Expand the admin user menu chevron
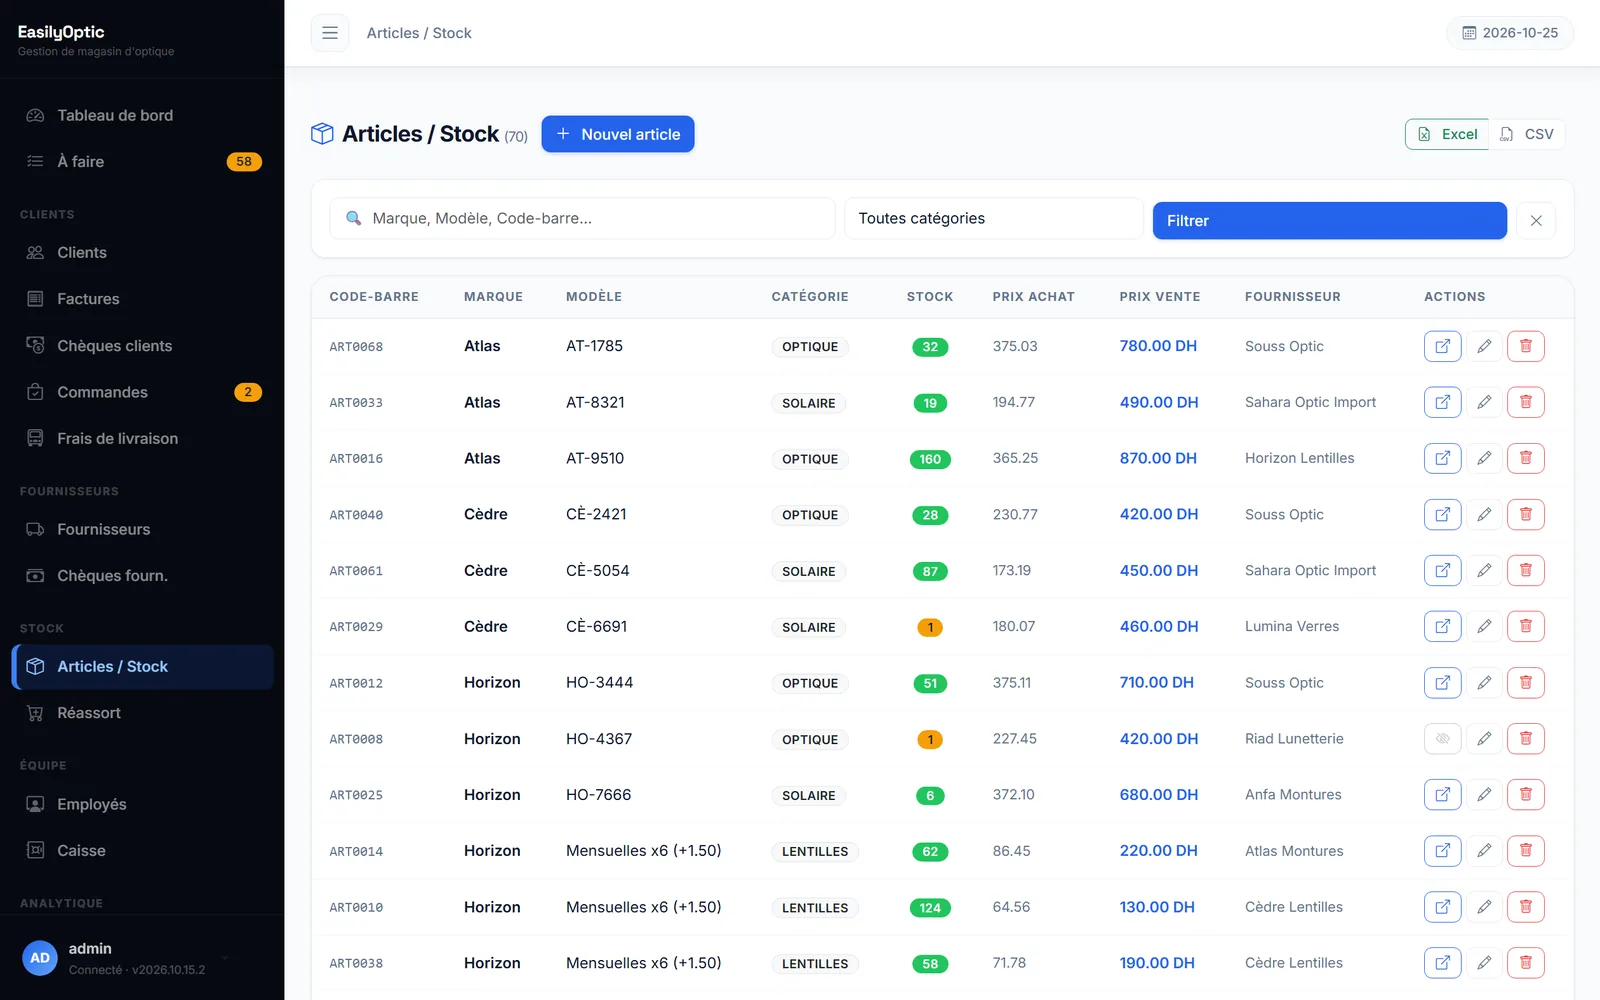Viewport: 1600px width, 1000px height. 225,958
